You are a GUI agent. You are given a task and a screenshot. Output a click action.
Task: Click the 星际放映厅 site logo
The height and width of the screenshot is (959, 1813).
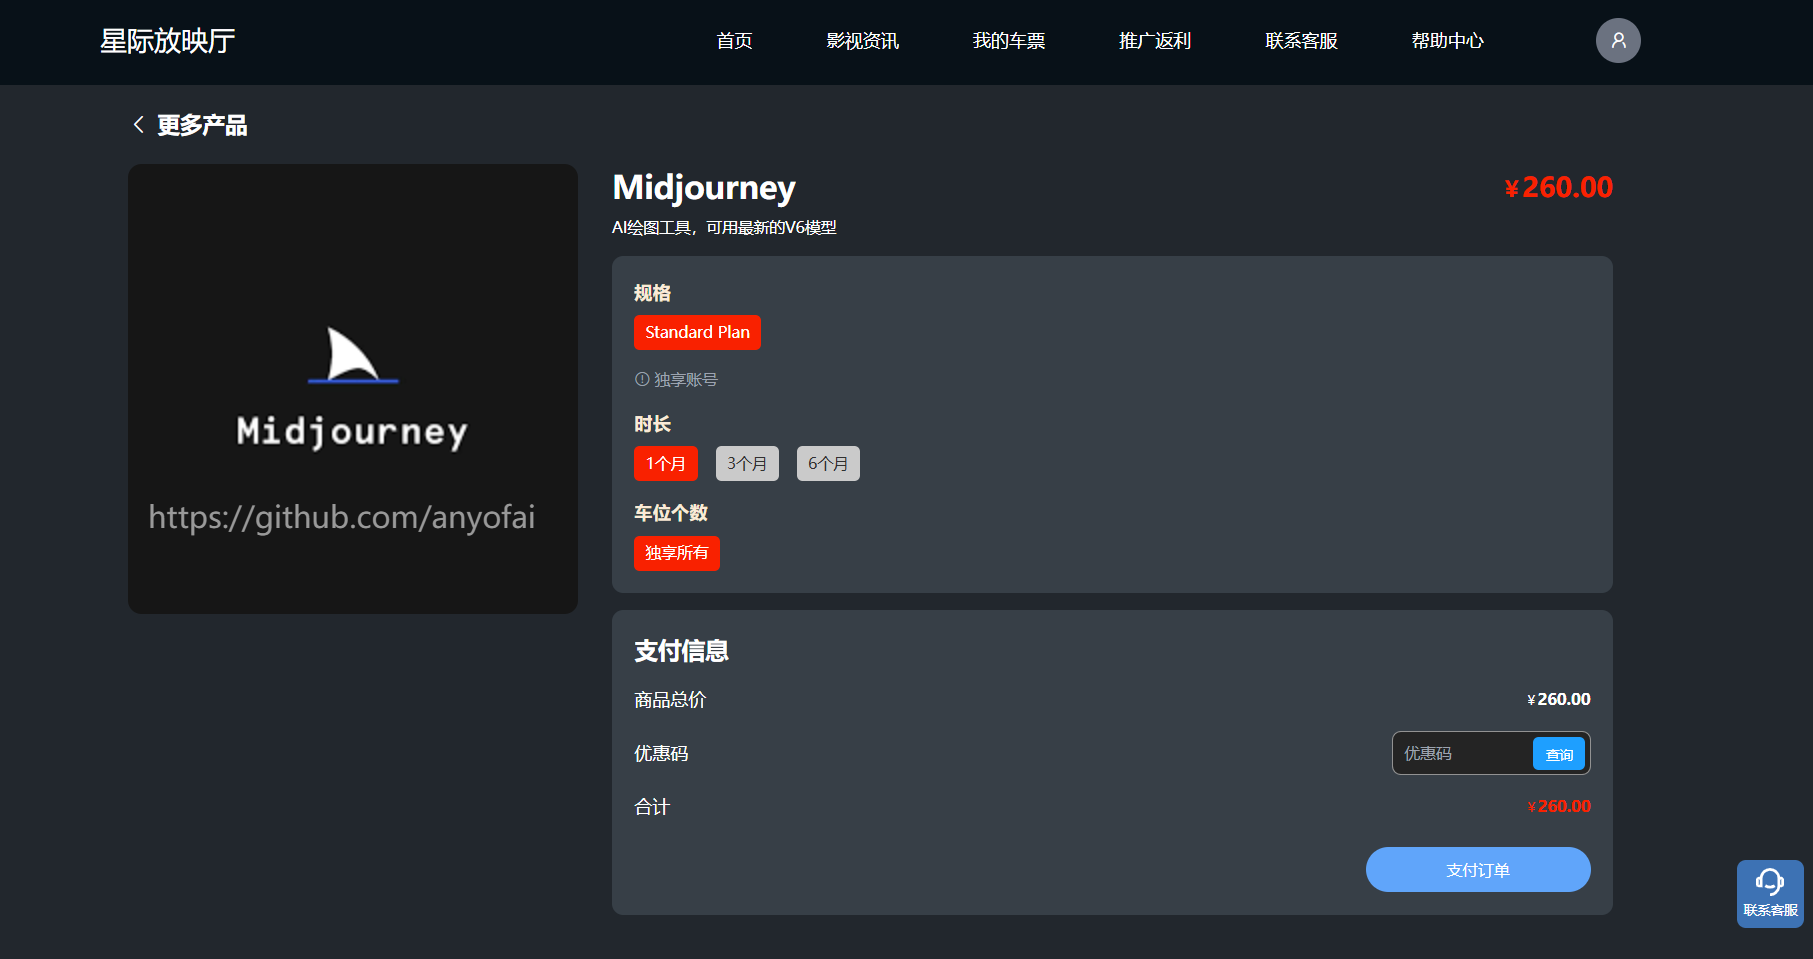coord(168,41)
